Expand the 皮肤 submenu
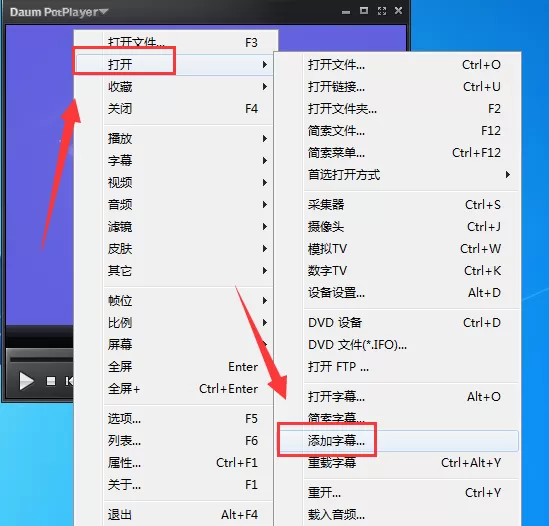Viewport: 549px width, 526px height. [174, 249]
